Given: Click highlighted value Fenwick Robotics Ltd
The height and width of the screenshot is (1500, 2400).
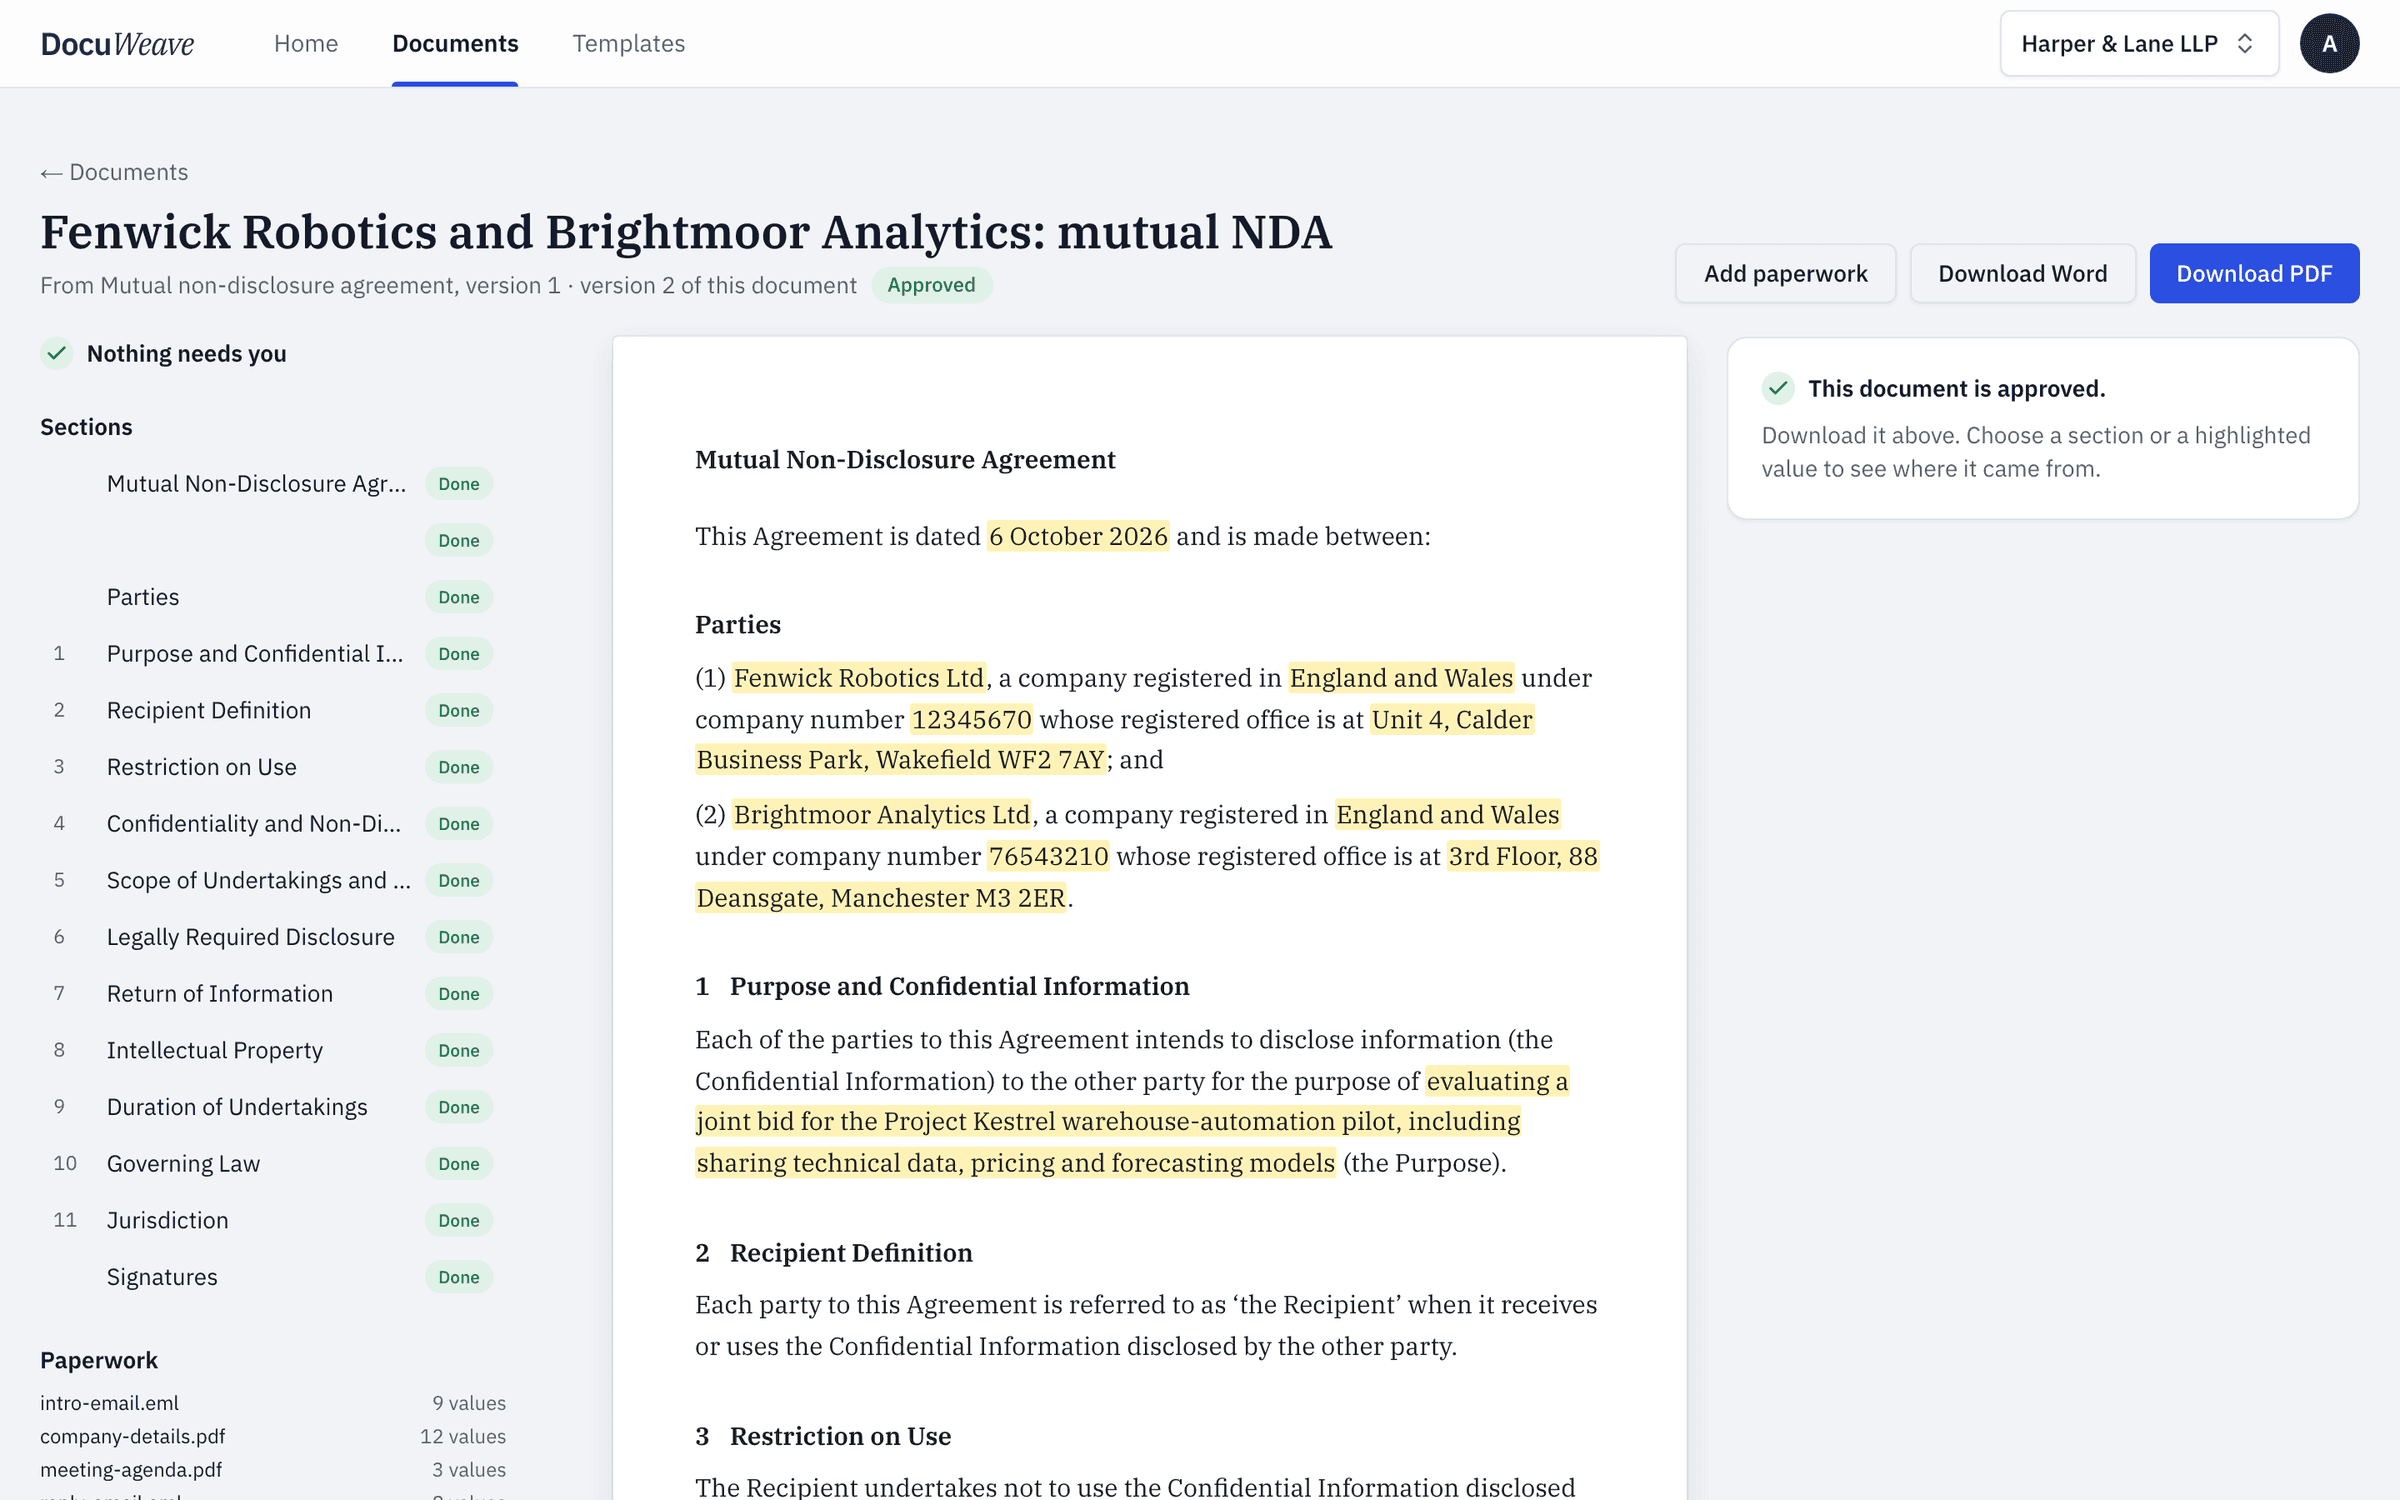Looking at the screenshot, I should click(x=859, y=678).
